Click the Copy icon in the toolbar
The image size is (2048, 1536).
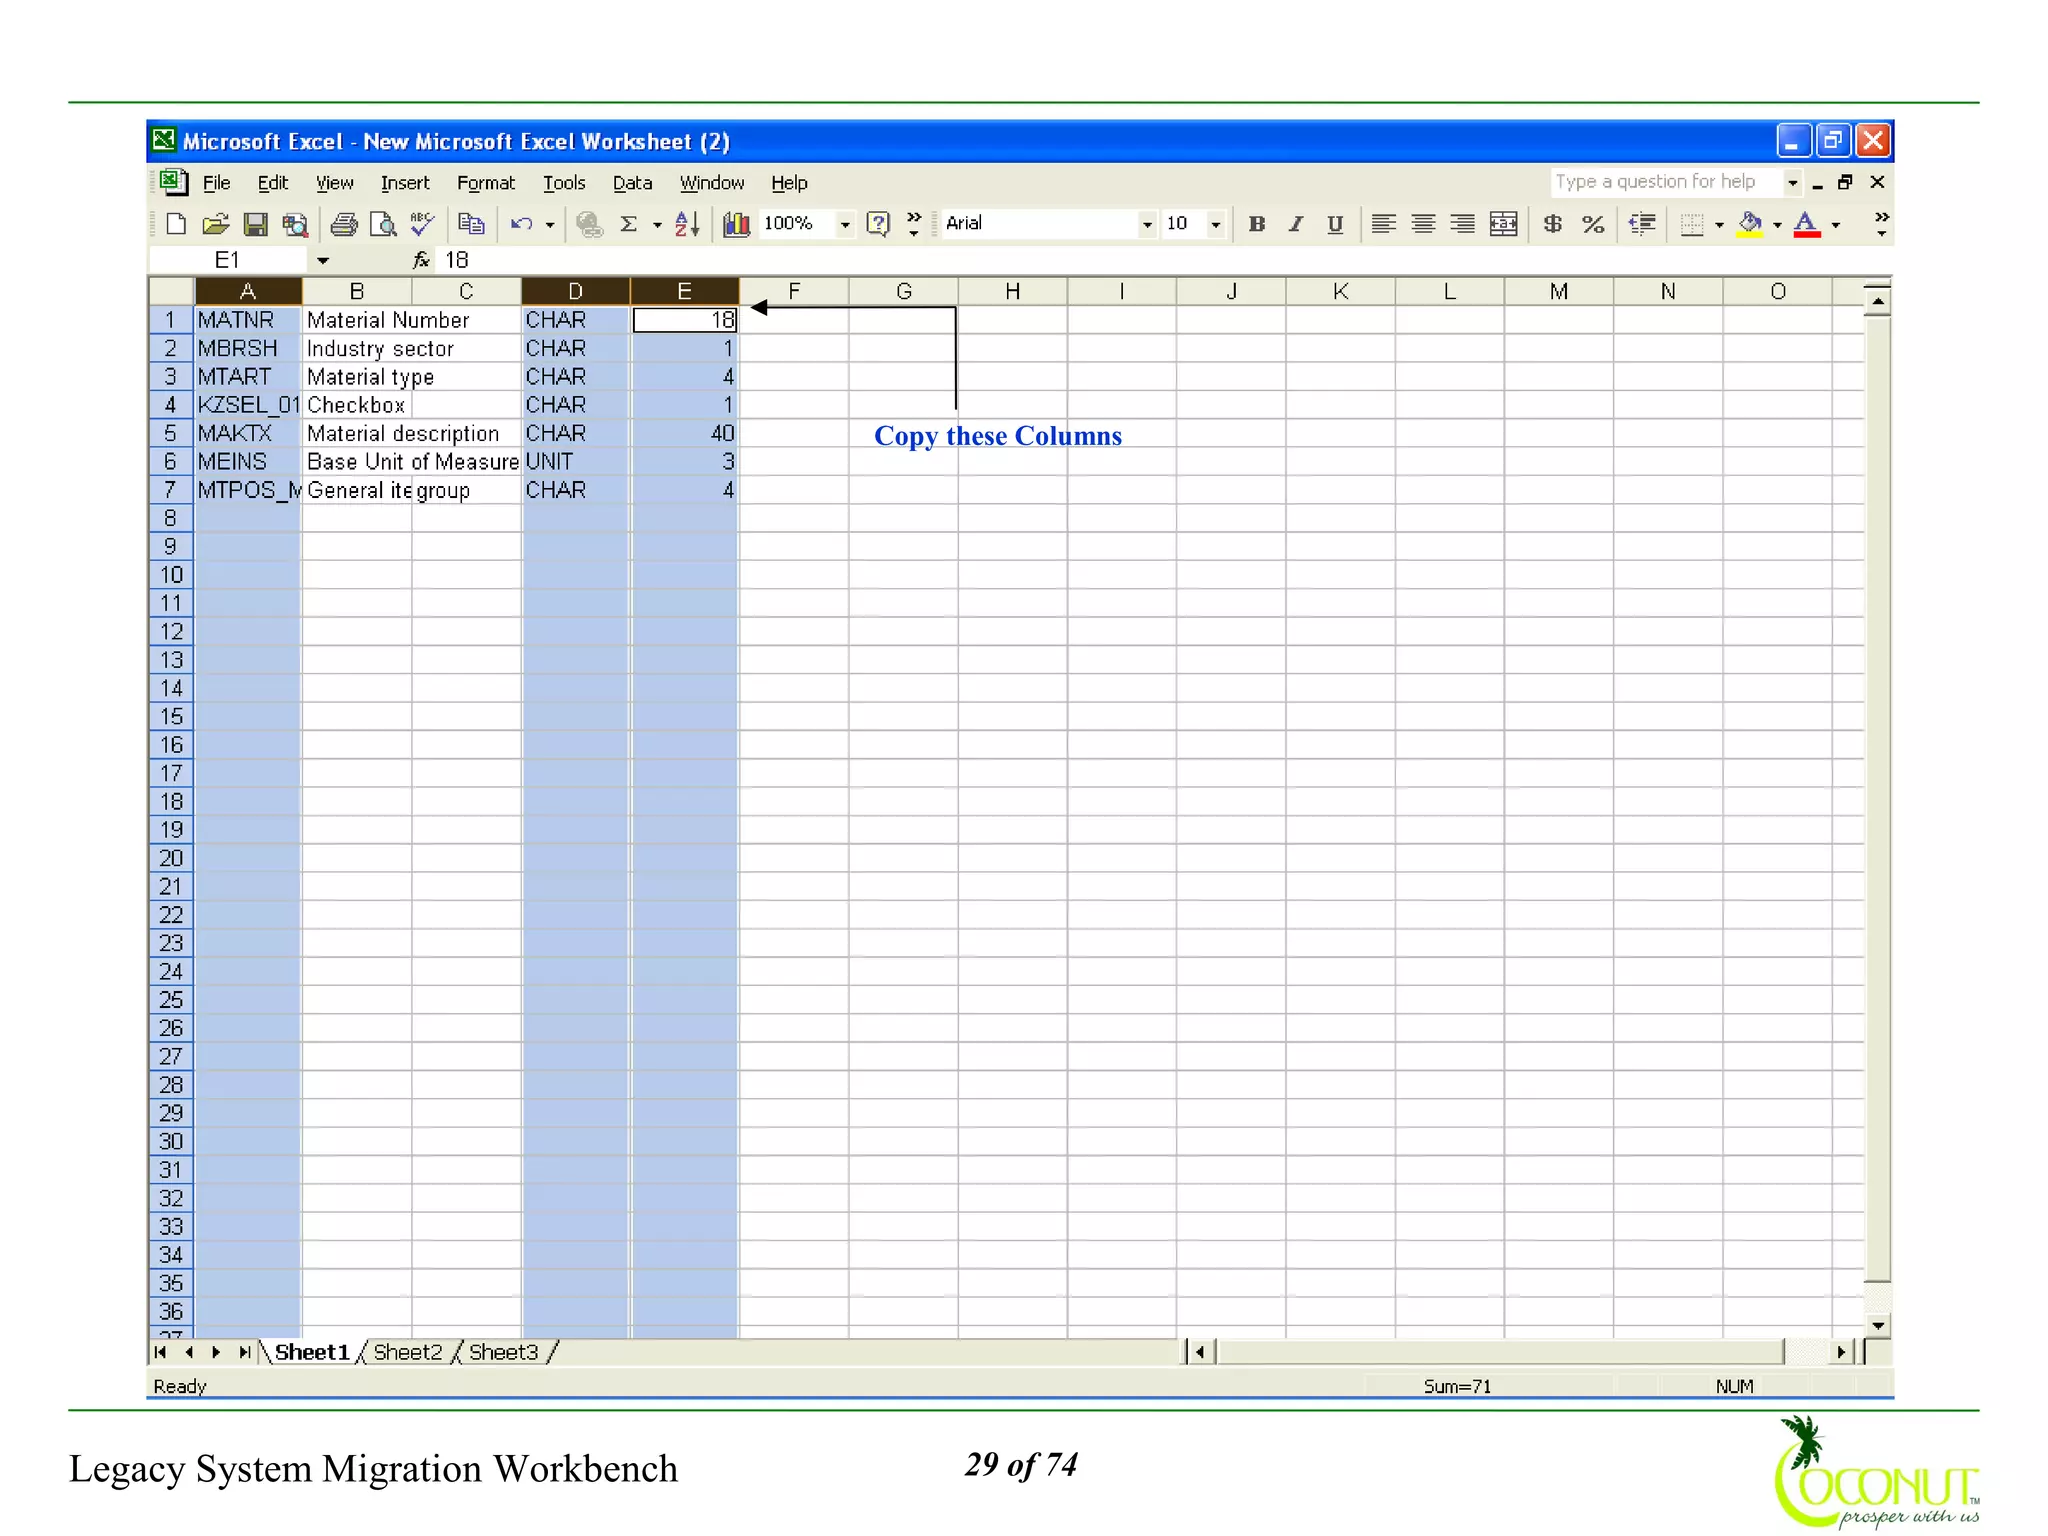pyautogui.click(x=471, y=224)
